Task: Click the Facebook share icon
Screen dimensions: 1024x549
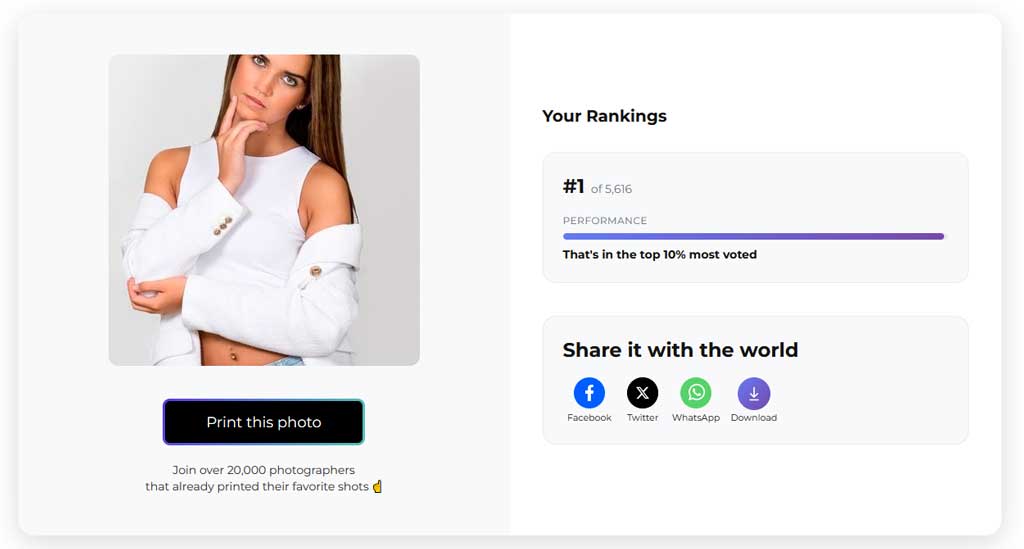Action: [x=589, y=393]
